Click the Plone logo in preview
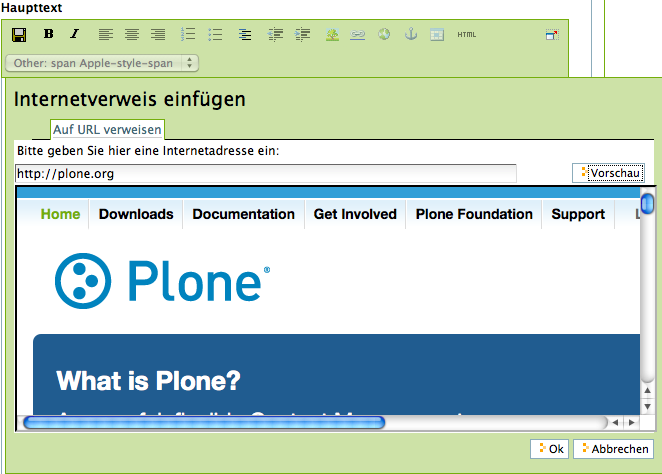This screenshot has height=474, width=662. pyautogui.click(x=163, y=281)
